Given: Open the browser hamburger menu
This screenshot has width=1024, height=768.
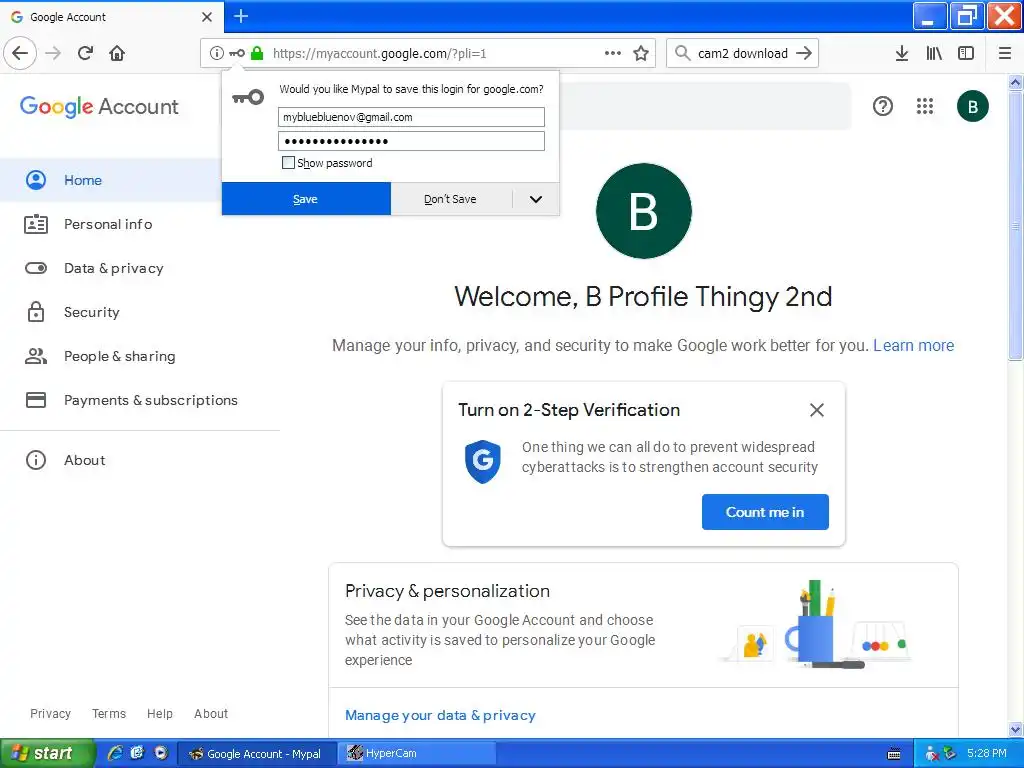Looking at the screenshot, I should click(1005, 53).
